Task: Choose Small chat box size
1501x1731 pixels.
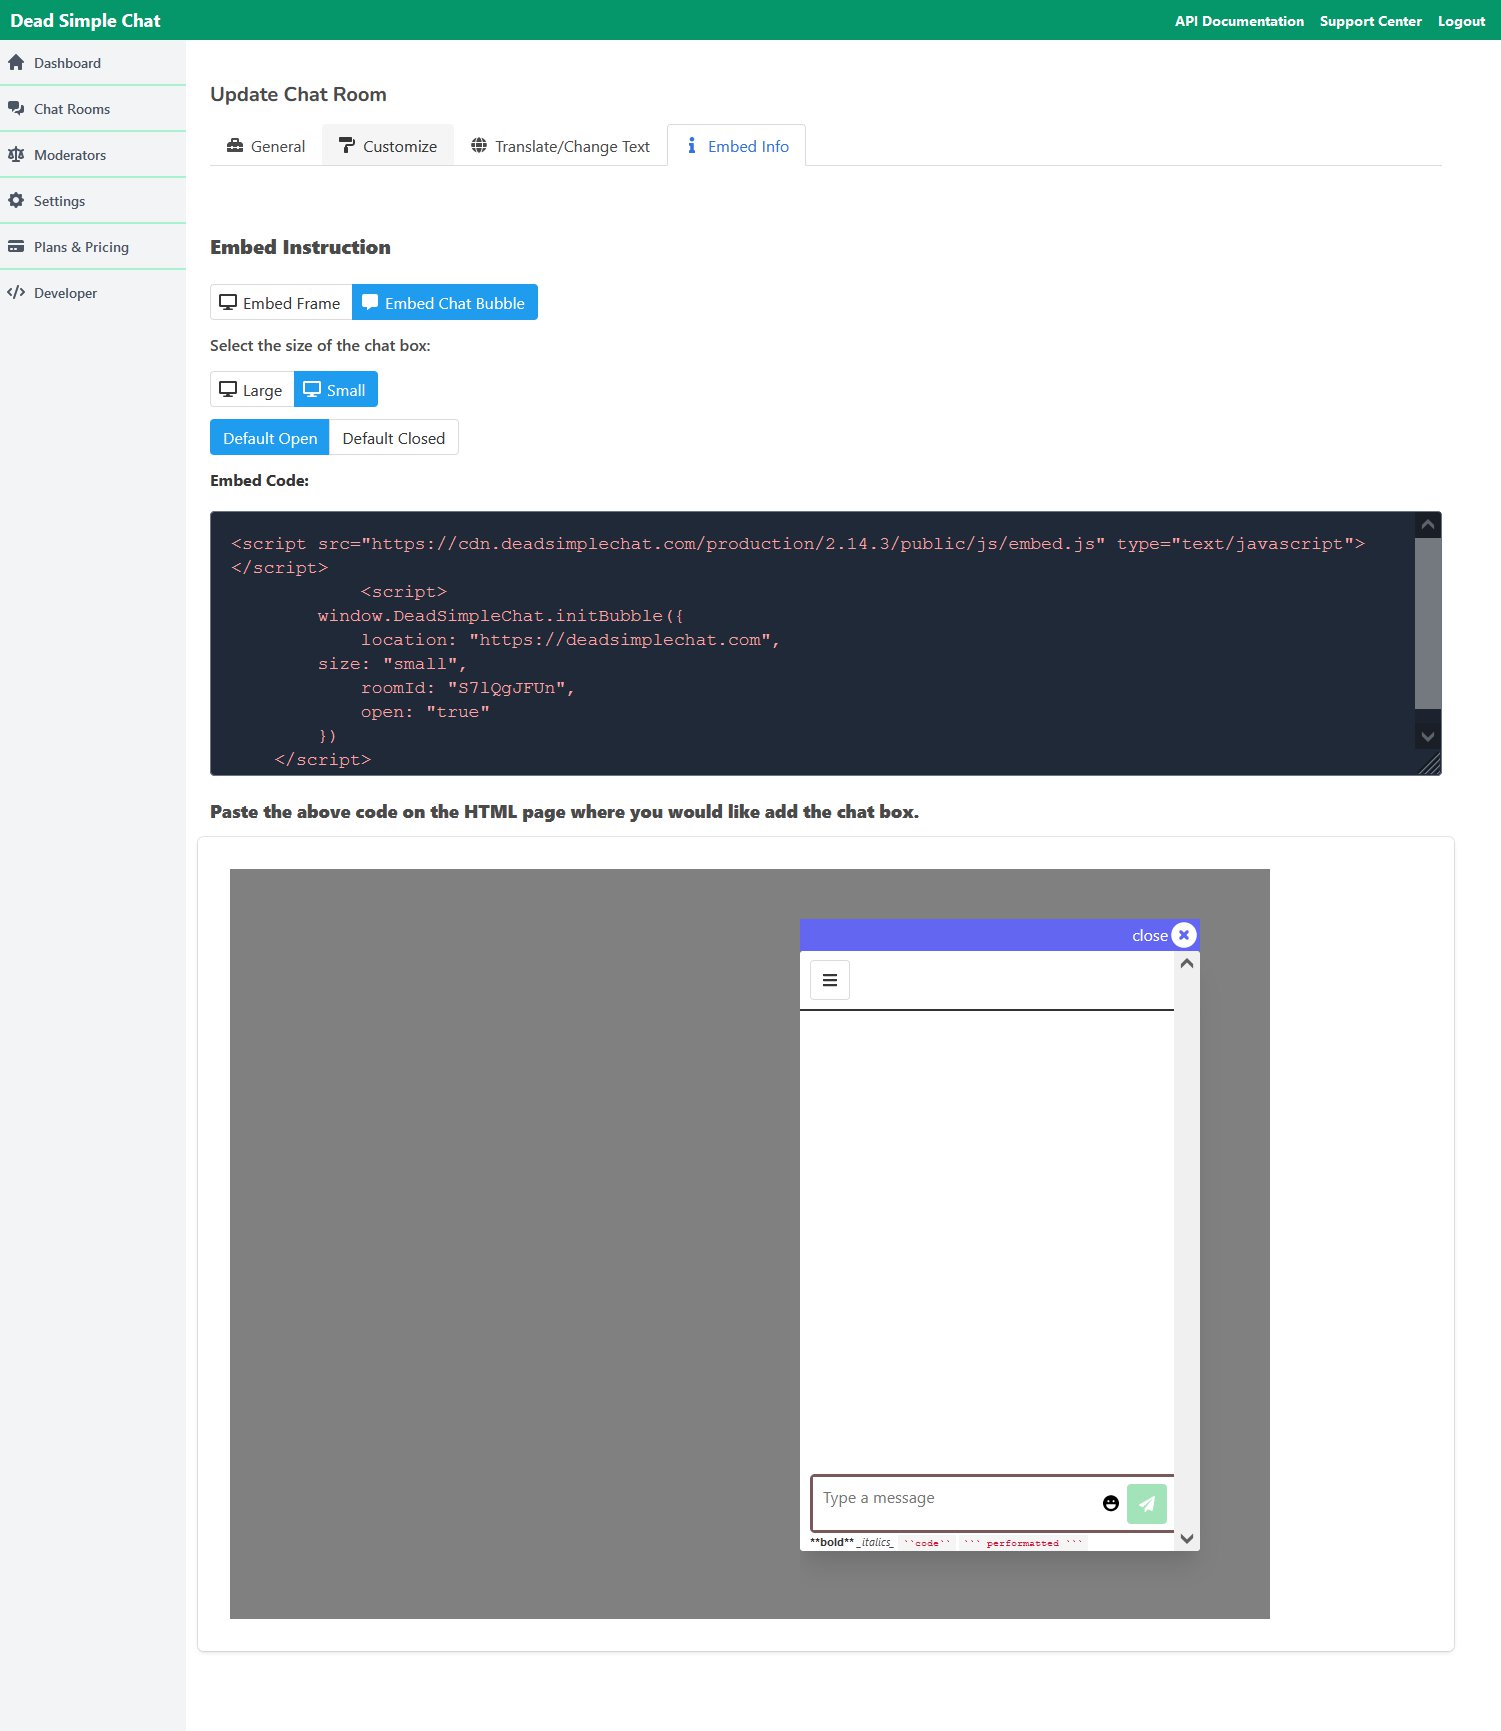Action: click(x=336, y=390)
